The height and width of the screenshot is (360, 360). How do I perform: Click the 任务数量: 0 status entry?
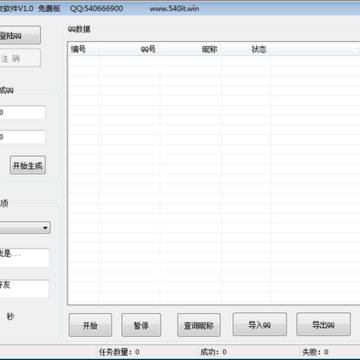(119, 352)
